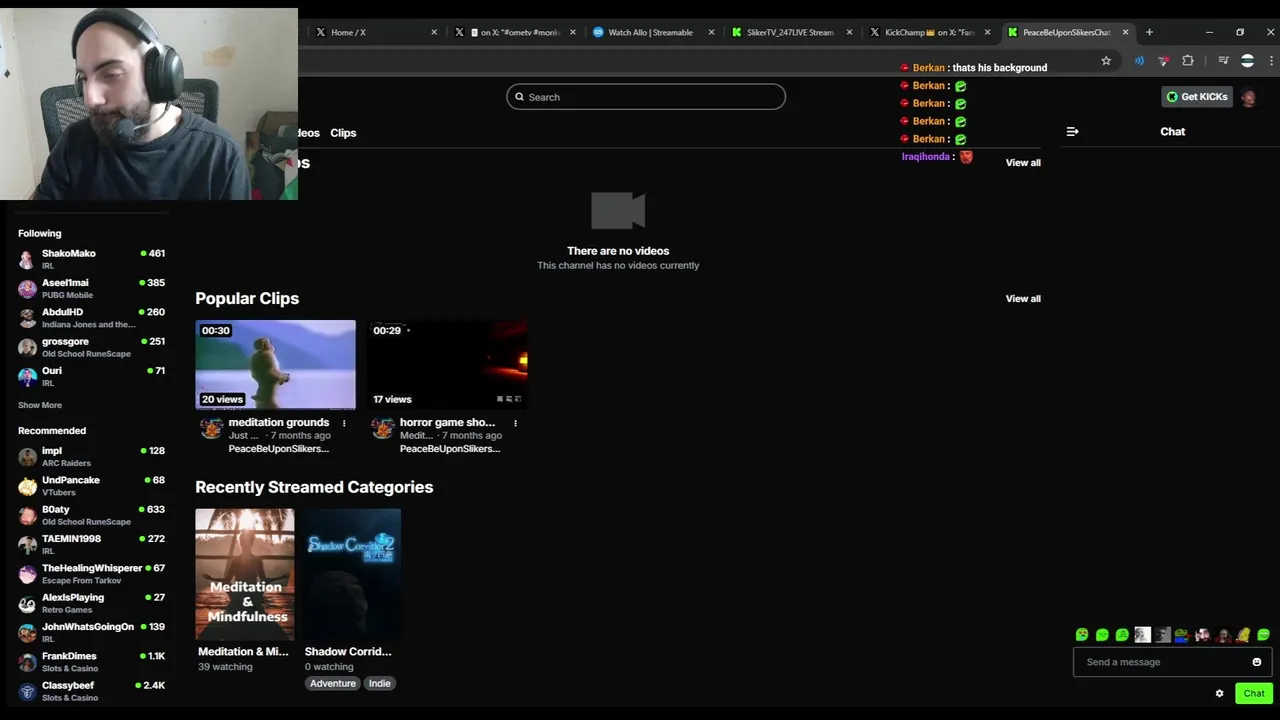This screenshot has height=720, width=1280.
Task: Click the Search input field
Action: point(646,97)
